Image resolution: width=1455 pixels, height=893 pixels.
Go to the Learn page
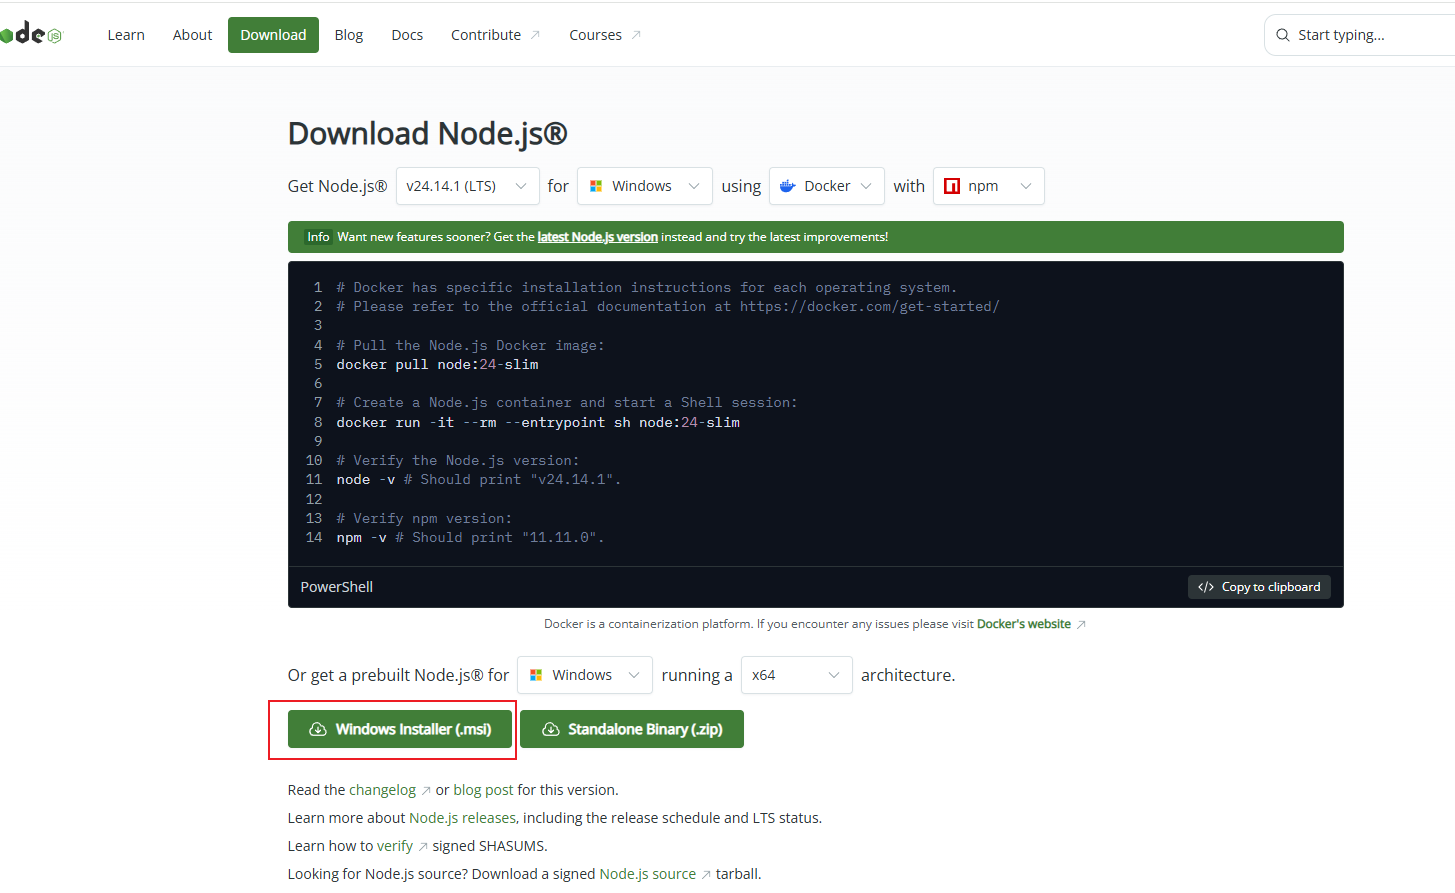[x=126, y=35]
